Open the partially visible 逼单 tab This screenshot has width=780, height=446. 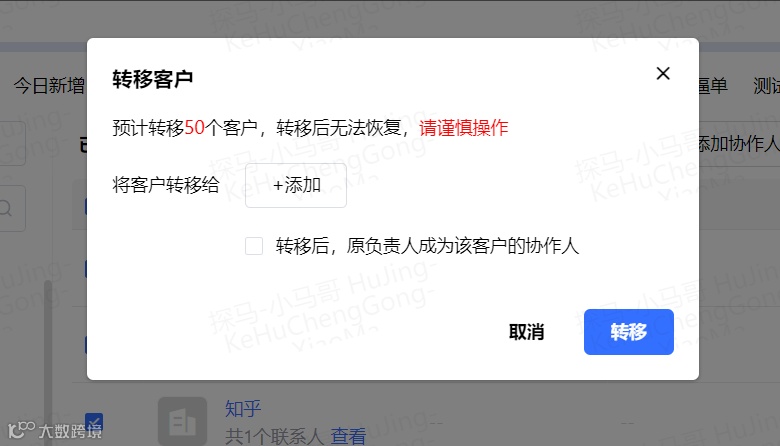coord(712,86)
